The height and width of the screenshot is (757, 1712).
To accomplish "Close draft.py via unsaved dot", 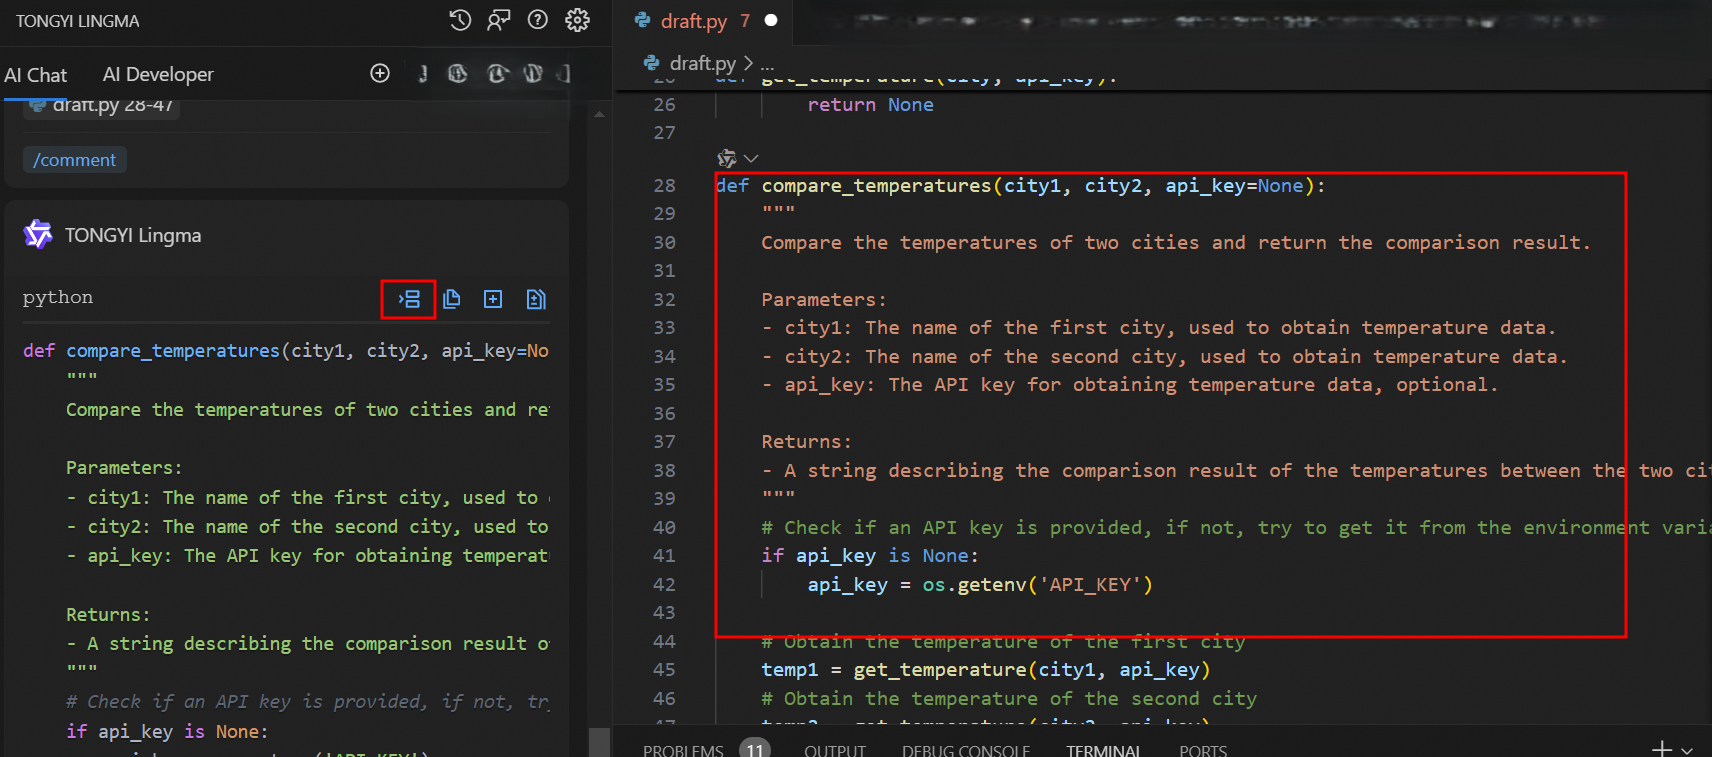I will (771, 20).
